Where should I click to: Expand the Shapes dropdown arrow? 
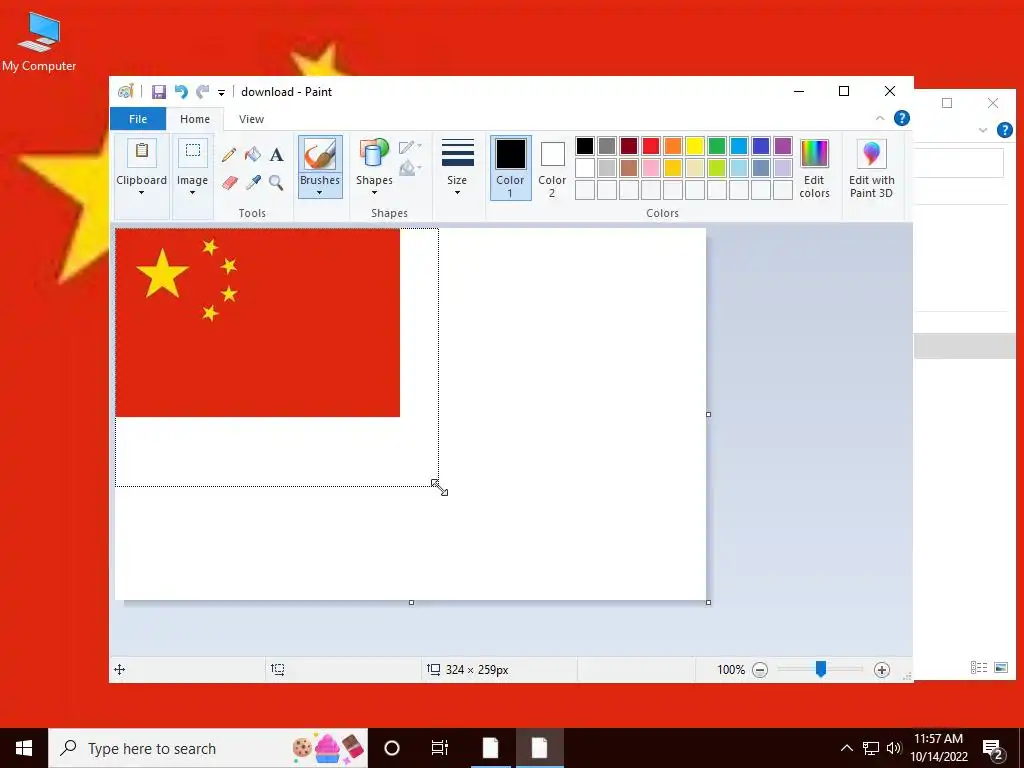pyautogui.click(x=374, y=193)
